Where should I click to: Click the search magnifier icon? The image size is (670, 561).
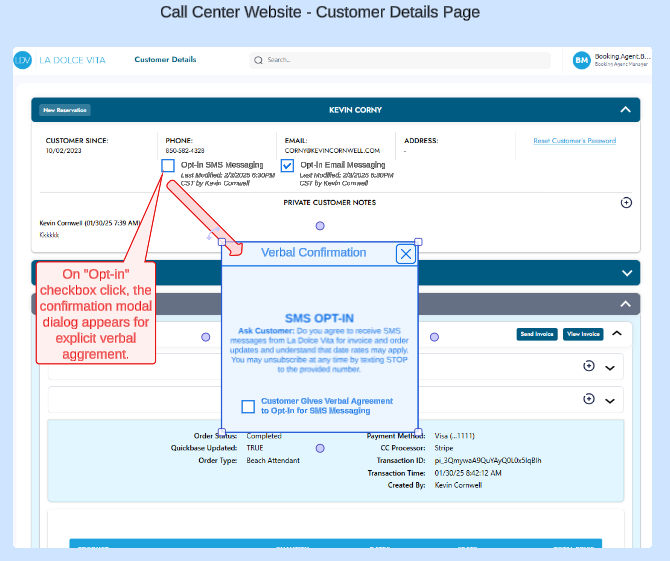pos(258,60)
